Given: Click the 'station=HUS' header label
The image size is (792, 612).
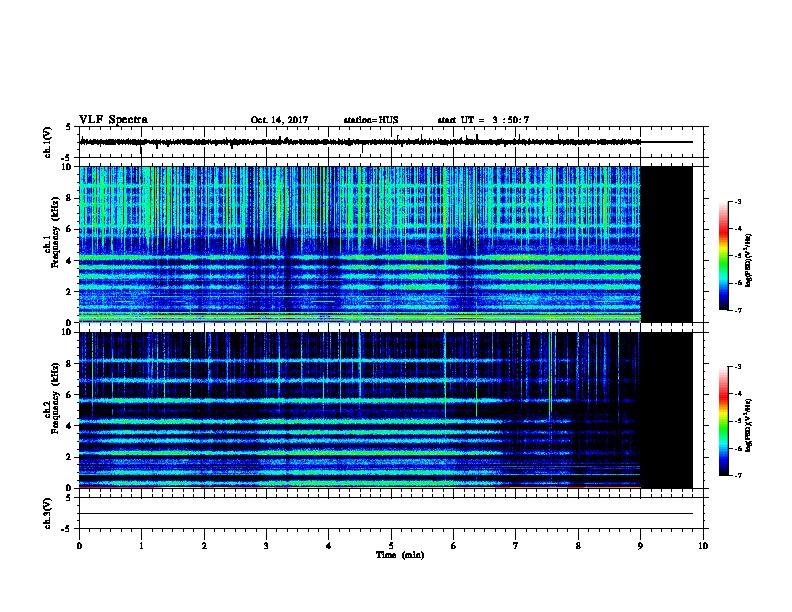Looking at the screenshot, I should [x=371, y=120].
